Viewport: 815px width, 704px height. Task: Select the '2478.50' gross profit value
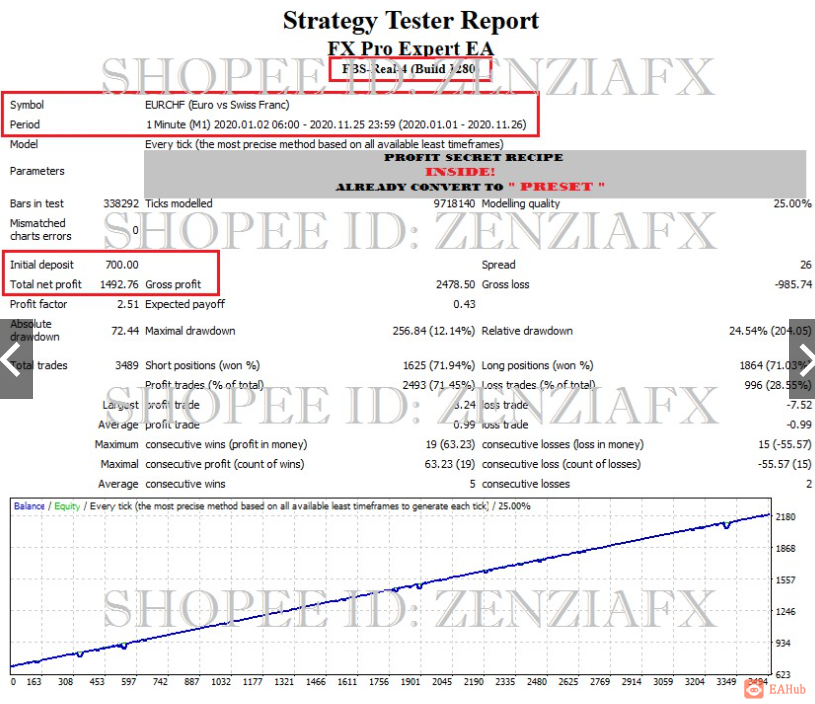coord(455,284)
